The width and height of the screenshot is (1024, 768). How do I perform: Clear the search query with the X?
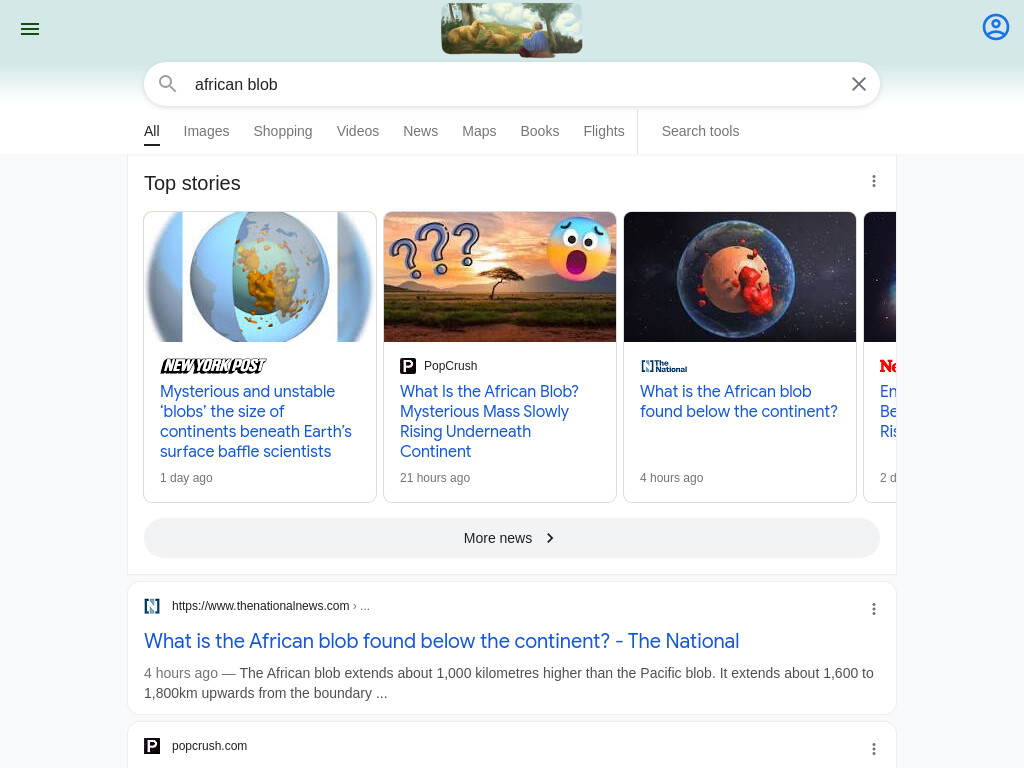tap(859, 84)
